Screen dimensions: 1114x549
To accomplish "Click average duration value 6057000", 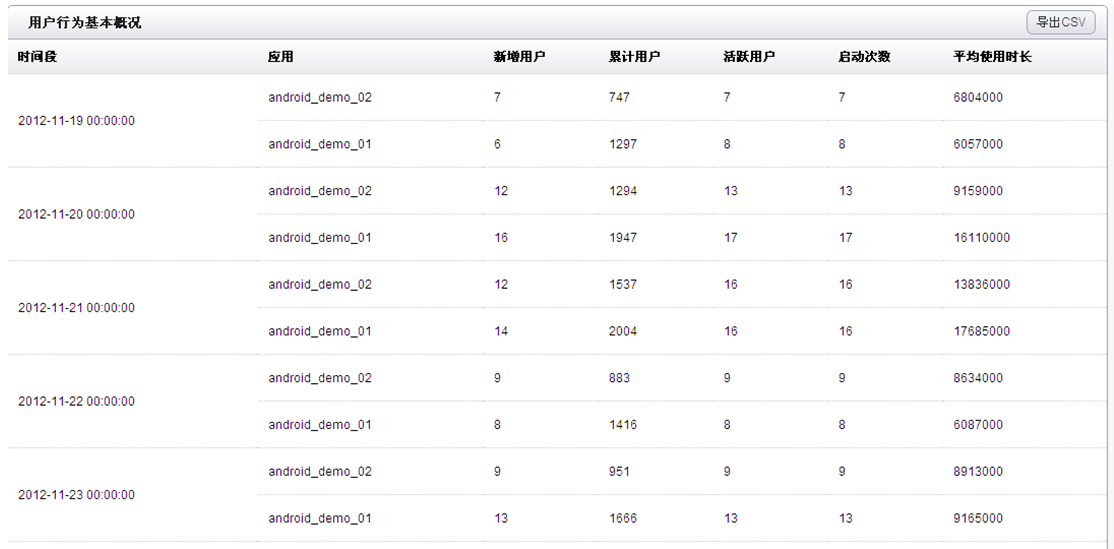I will click(978, 144).
